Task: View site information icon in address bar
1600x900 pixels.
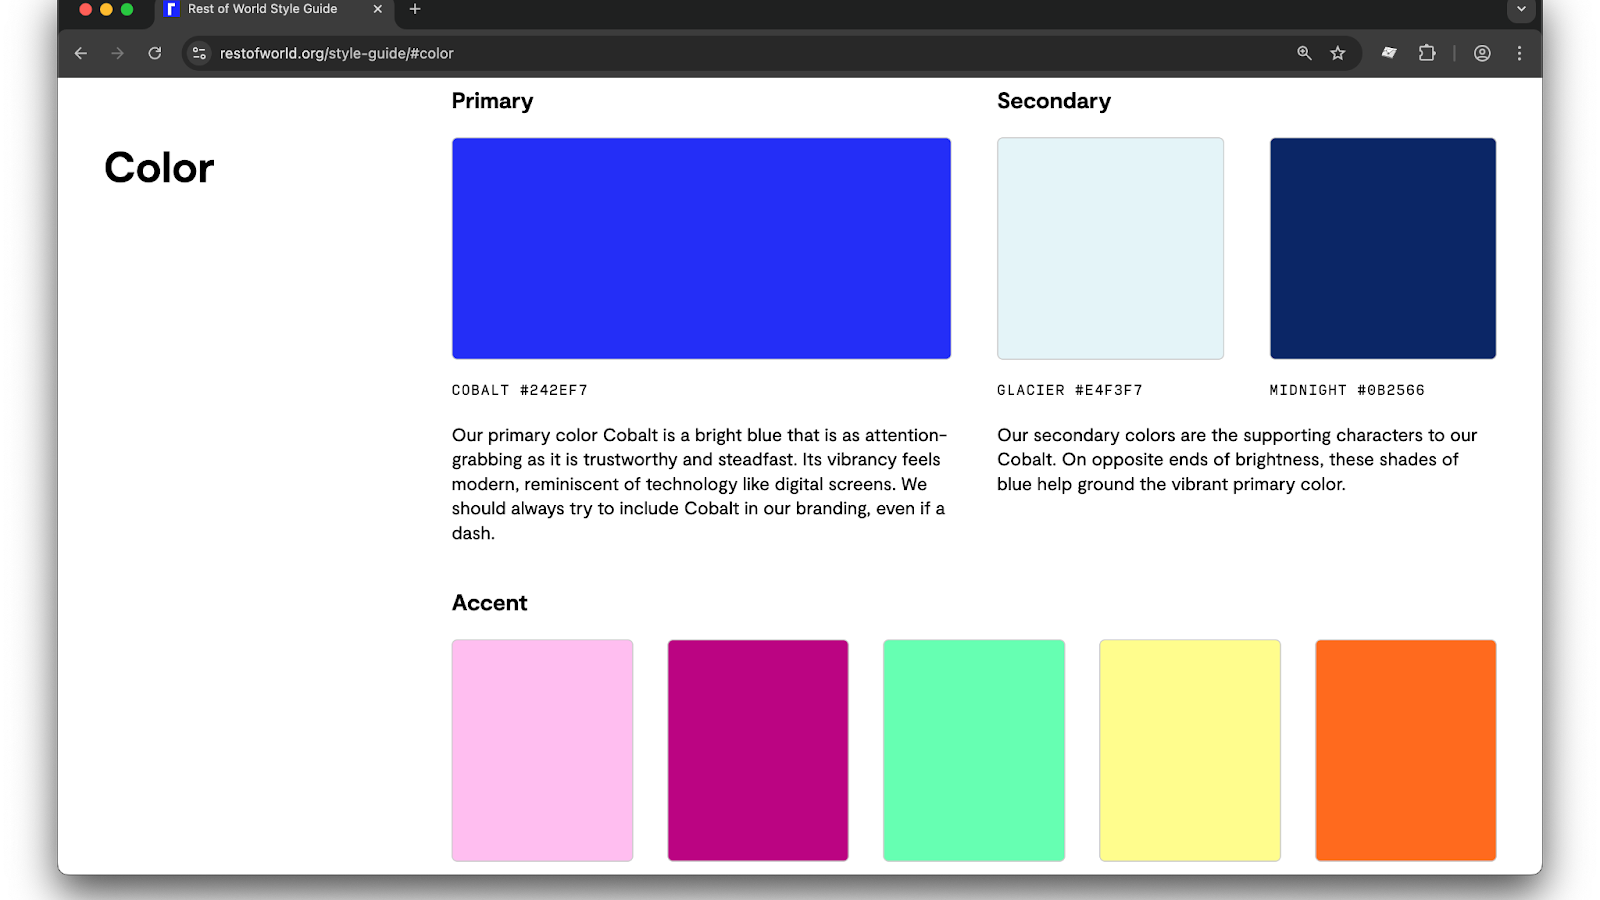Action: [199, 53]
